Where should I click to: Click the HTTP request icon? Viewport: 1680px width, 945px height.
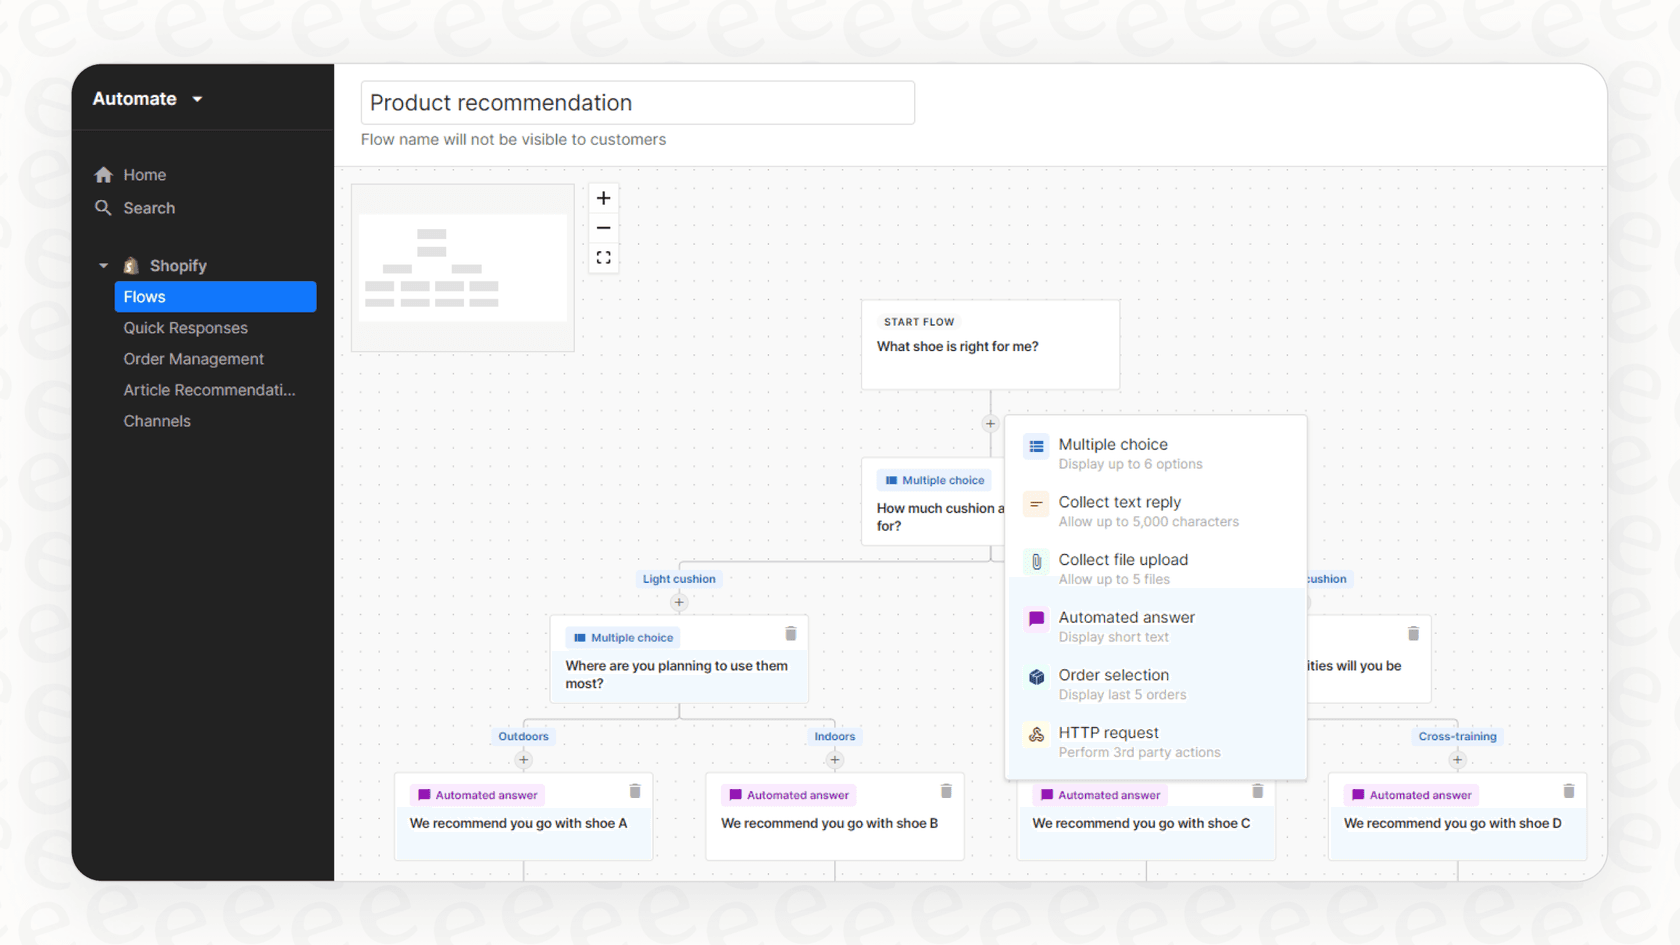tap(1035, 735)
